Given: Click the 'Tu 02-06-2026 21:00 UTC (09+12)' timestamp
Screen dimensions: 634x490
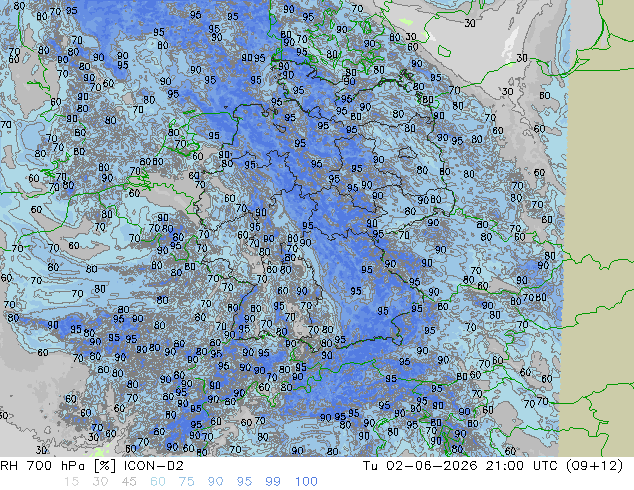Looking at the screenshot, I should [x=493, y=466].
